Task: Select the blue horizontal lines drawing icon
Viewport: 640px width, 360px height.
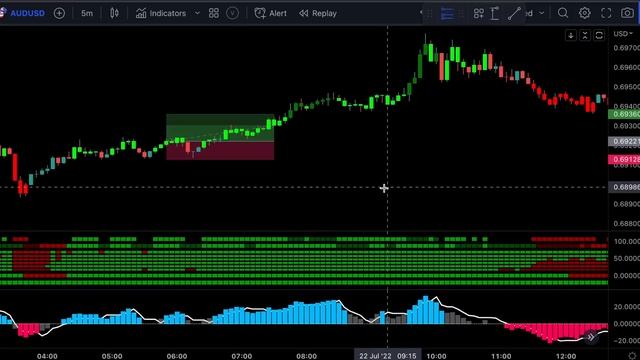Action: click(x=447, y=13)
